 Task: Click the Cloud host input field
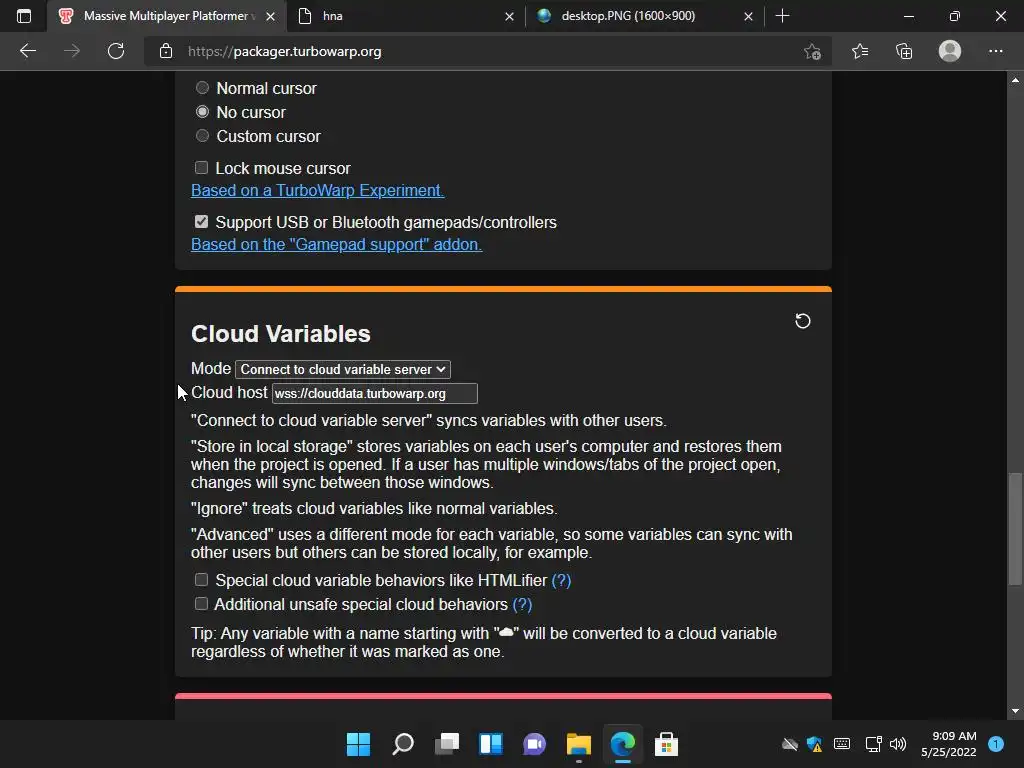click(375, 394)
